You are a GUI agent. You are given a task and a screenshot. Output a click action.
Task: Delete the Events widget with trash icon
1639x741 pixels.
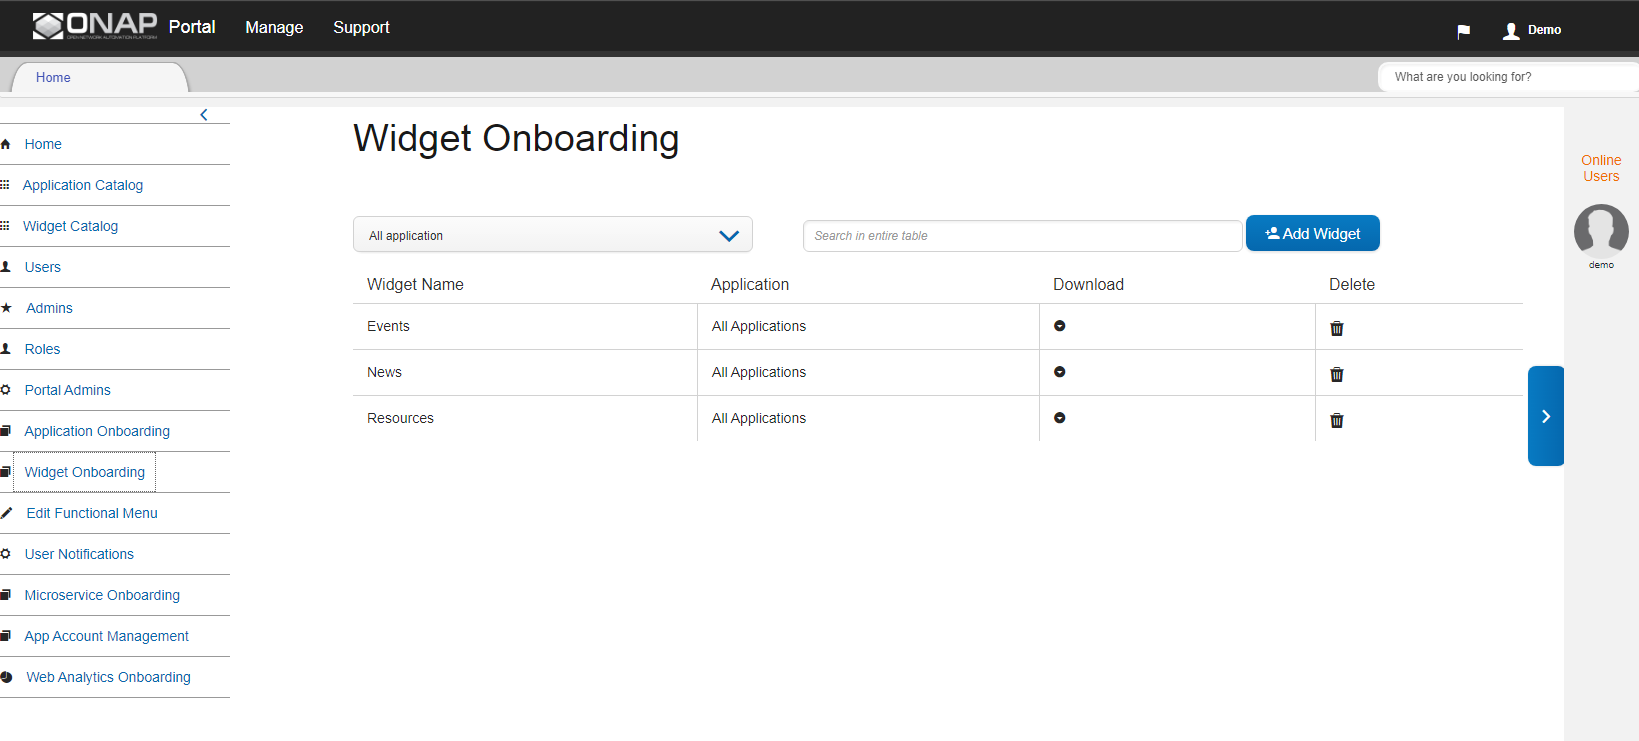[1336, 328]
